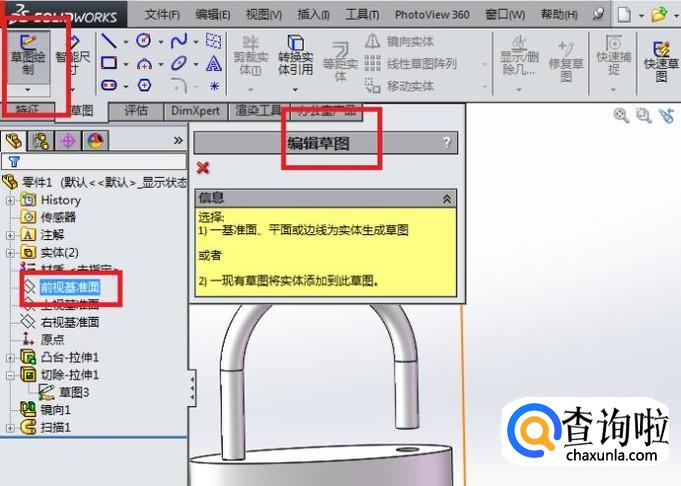Open the 视图(V) menu
This screenshot has height=486, width=681.
[264, 15]
